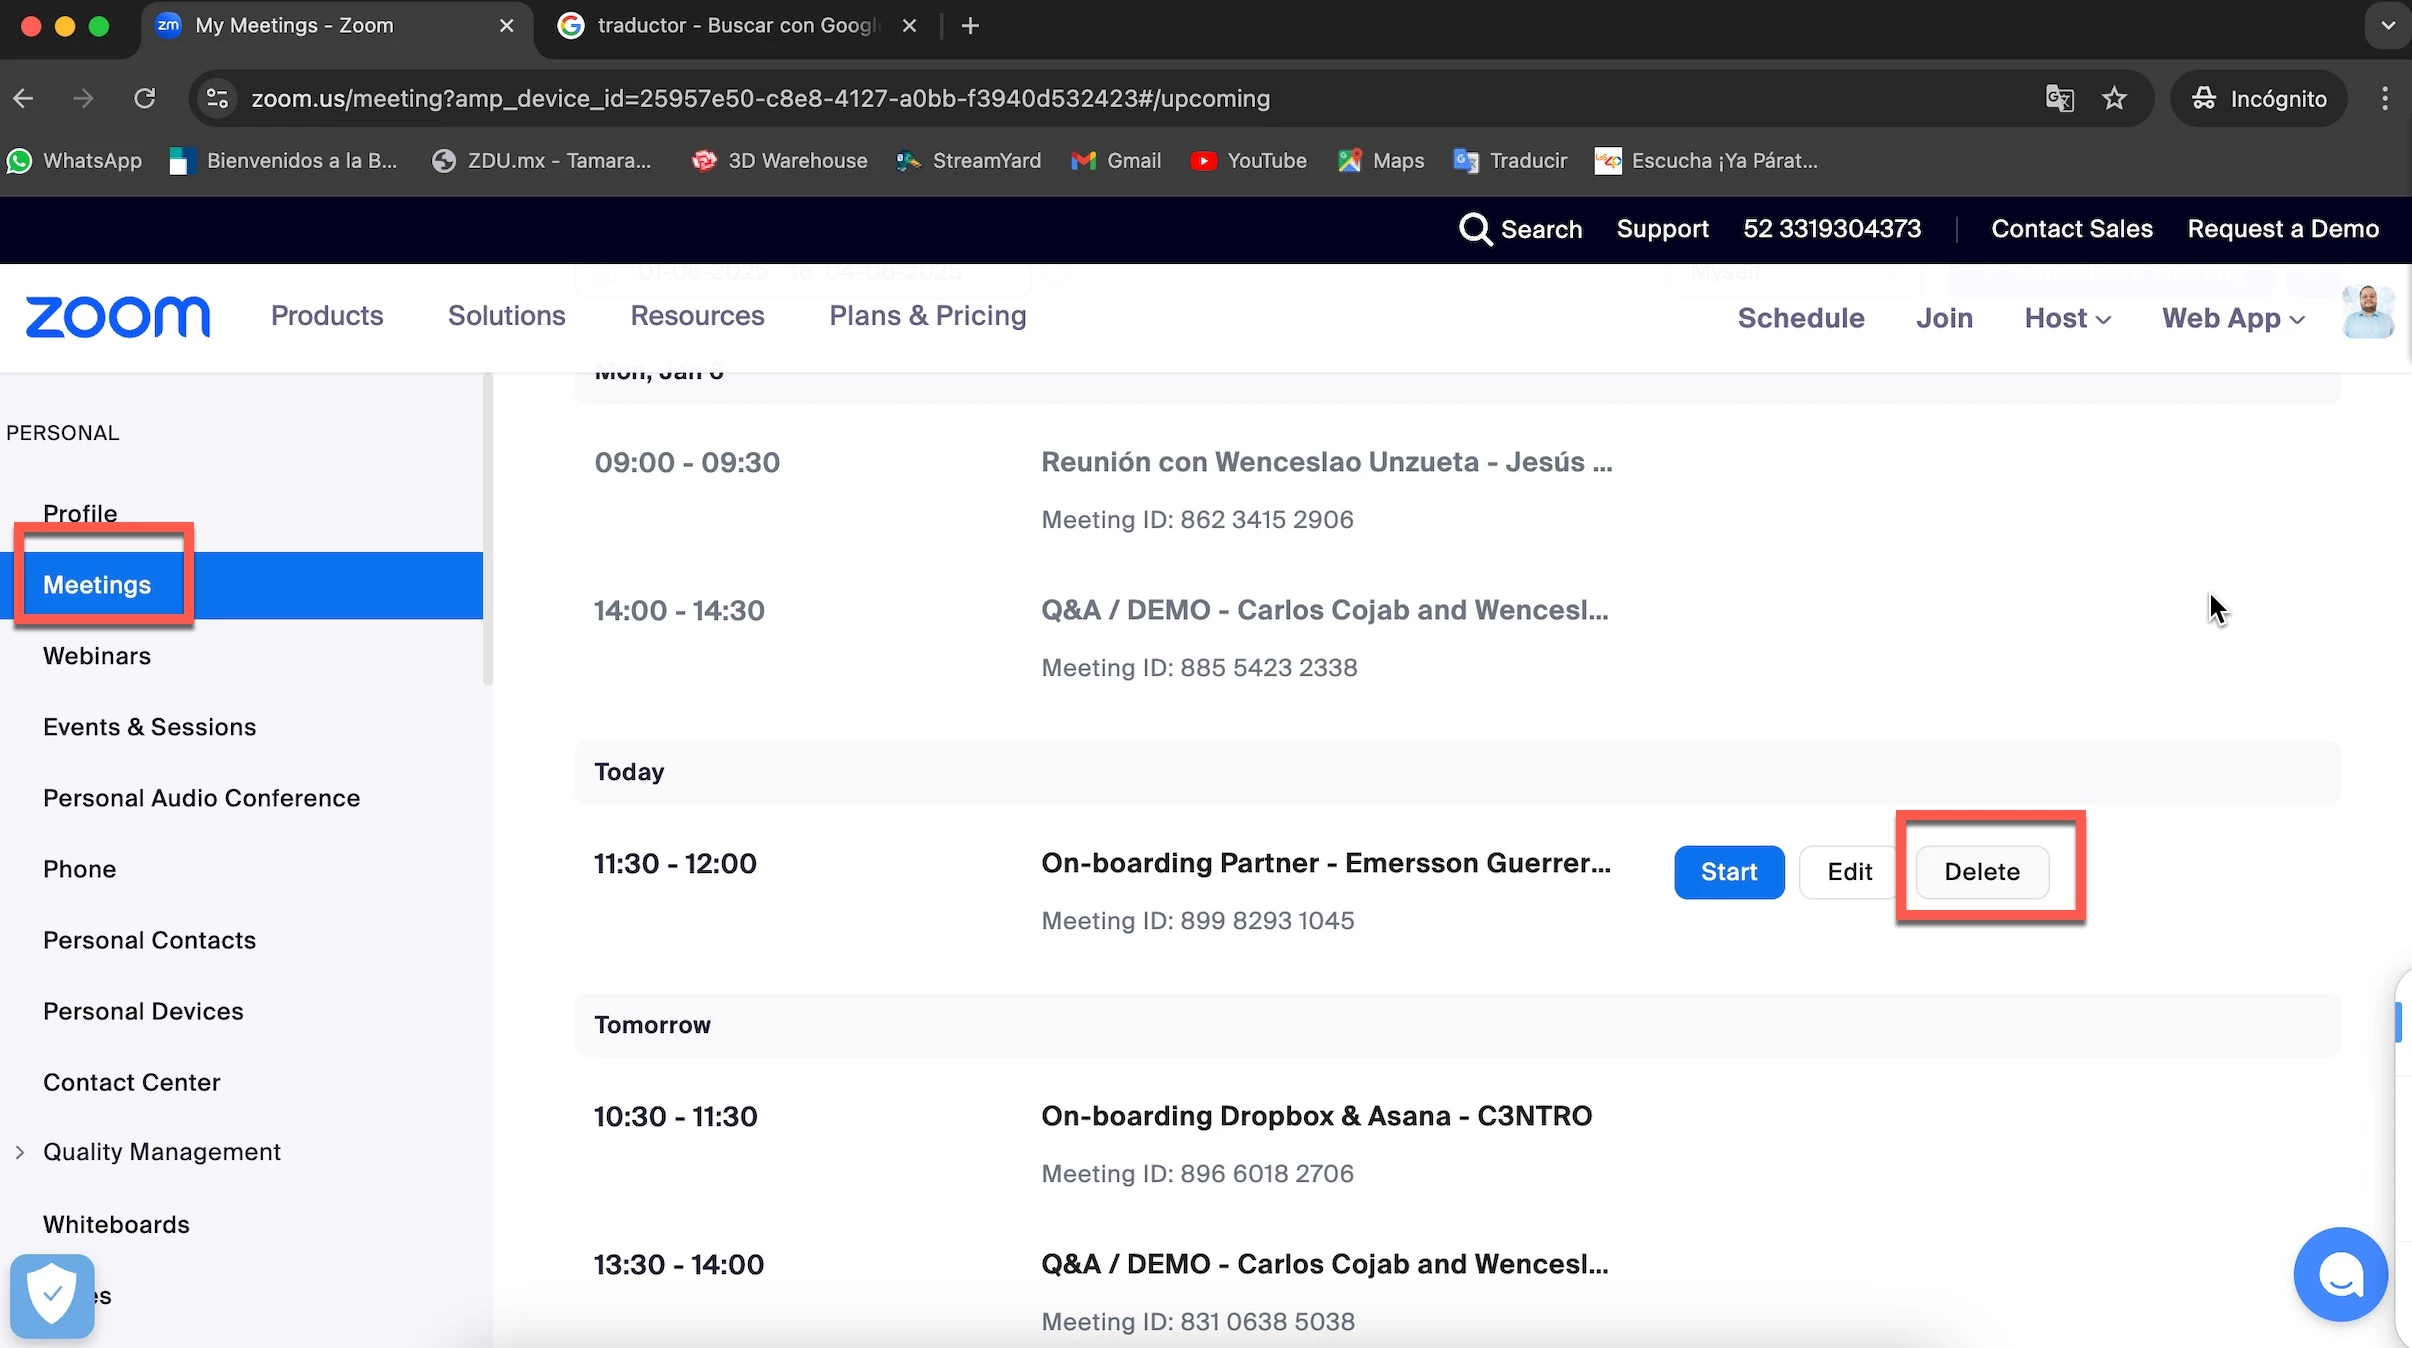Click the security shield badge icon

pos(52,1295)
